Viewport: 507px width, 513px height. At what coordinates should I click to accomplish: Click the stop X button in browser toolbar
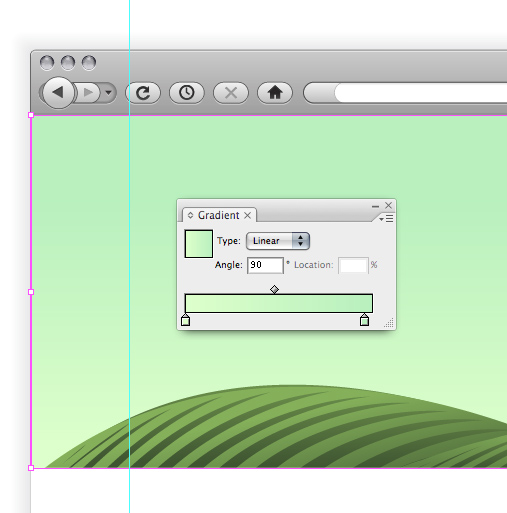(x=231, y=93)
